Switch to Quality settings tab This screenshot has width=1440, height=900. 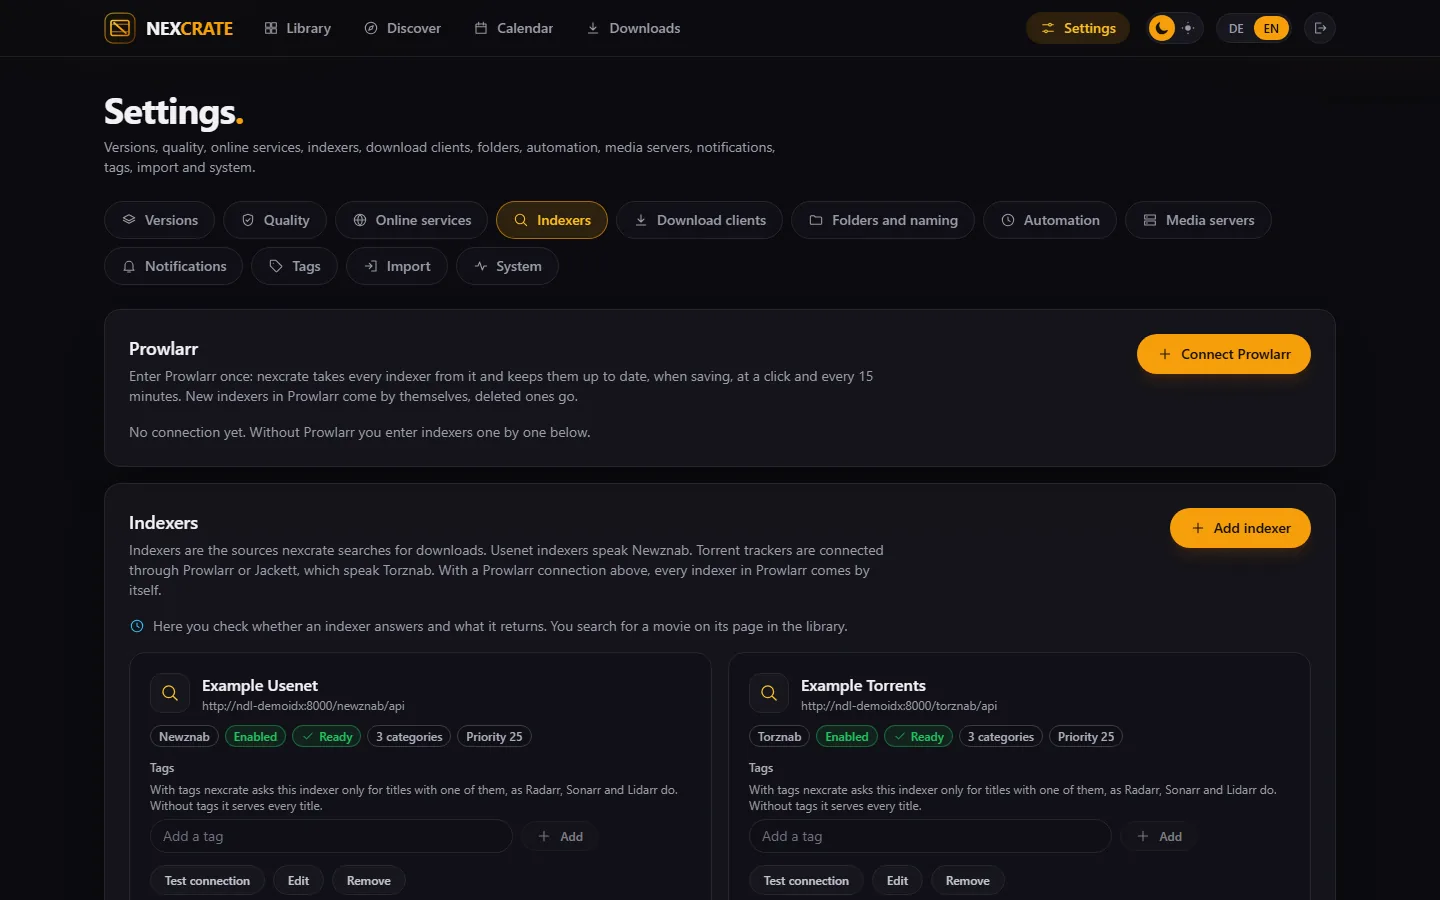(275, 220)
